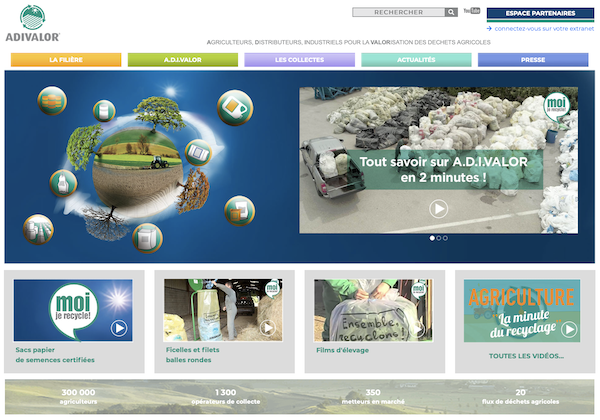Open the A.D.I.VALOR menu
The width and height of the screenshot is (600, 420).
[x=183, y=60]
